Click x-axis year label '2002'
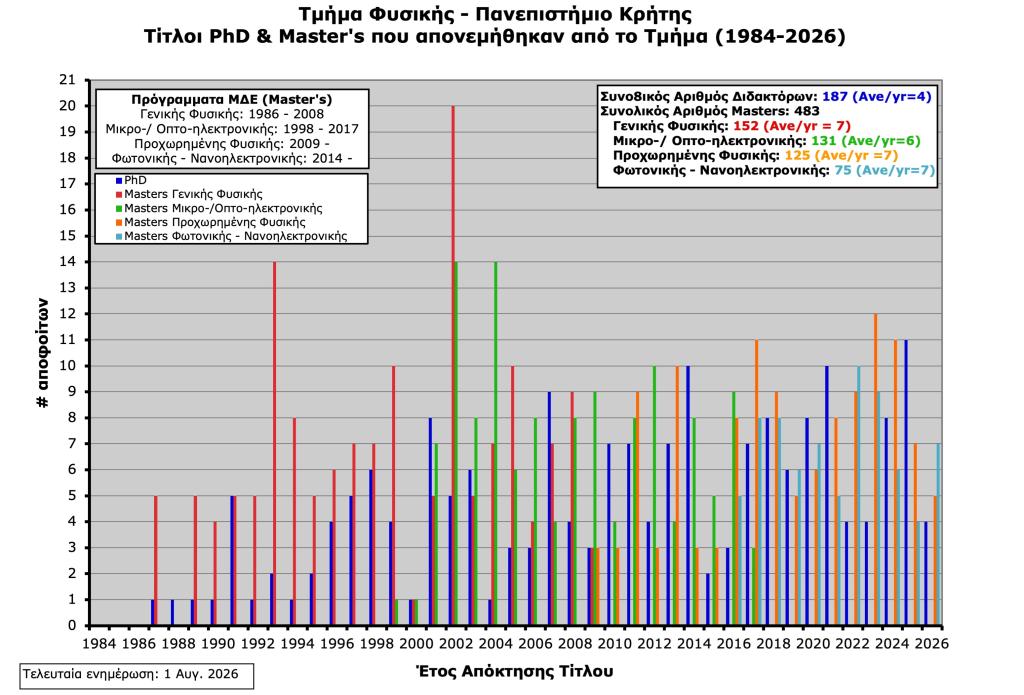Image resolution: width=1024 pixels, height=695 pixels. click(456, 644)
